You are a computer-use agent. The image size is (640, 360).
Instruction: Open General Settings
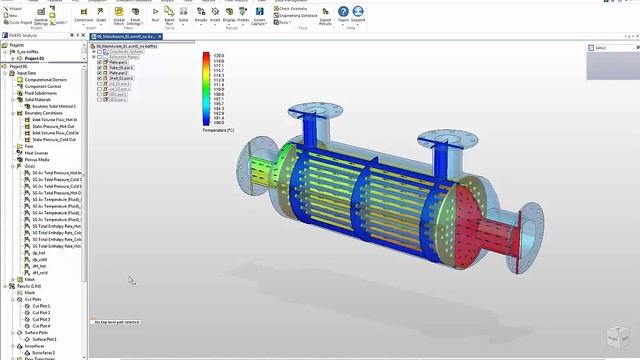point(41,16)
